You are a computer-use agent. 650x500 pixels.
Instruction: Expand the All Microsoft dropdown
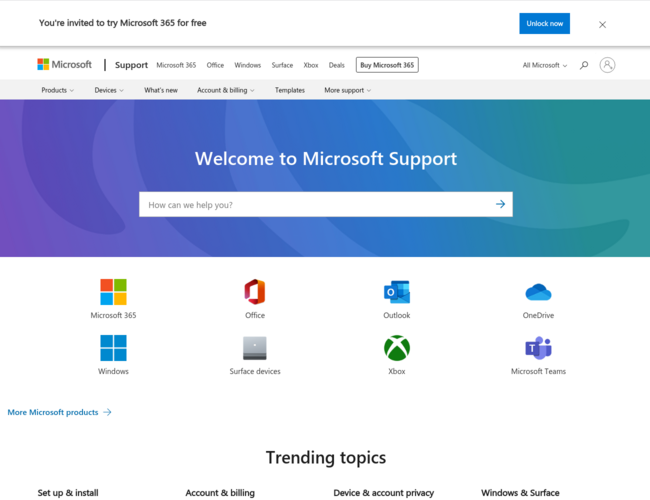tap(545, 65)
